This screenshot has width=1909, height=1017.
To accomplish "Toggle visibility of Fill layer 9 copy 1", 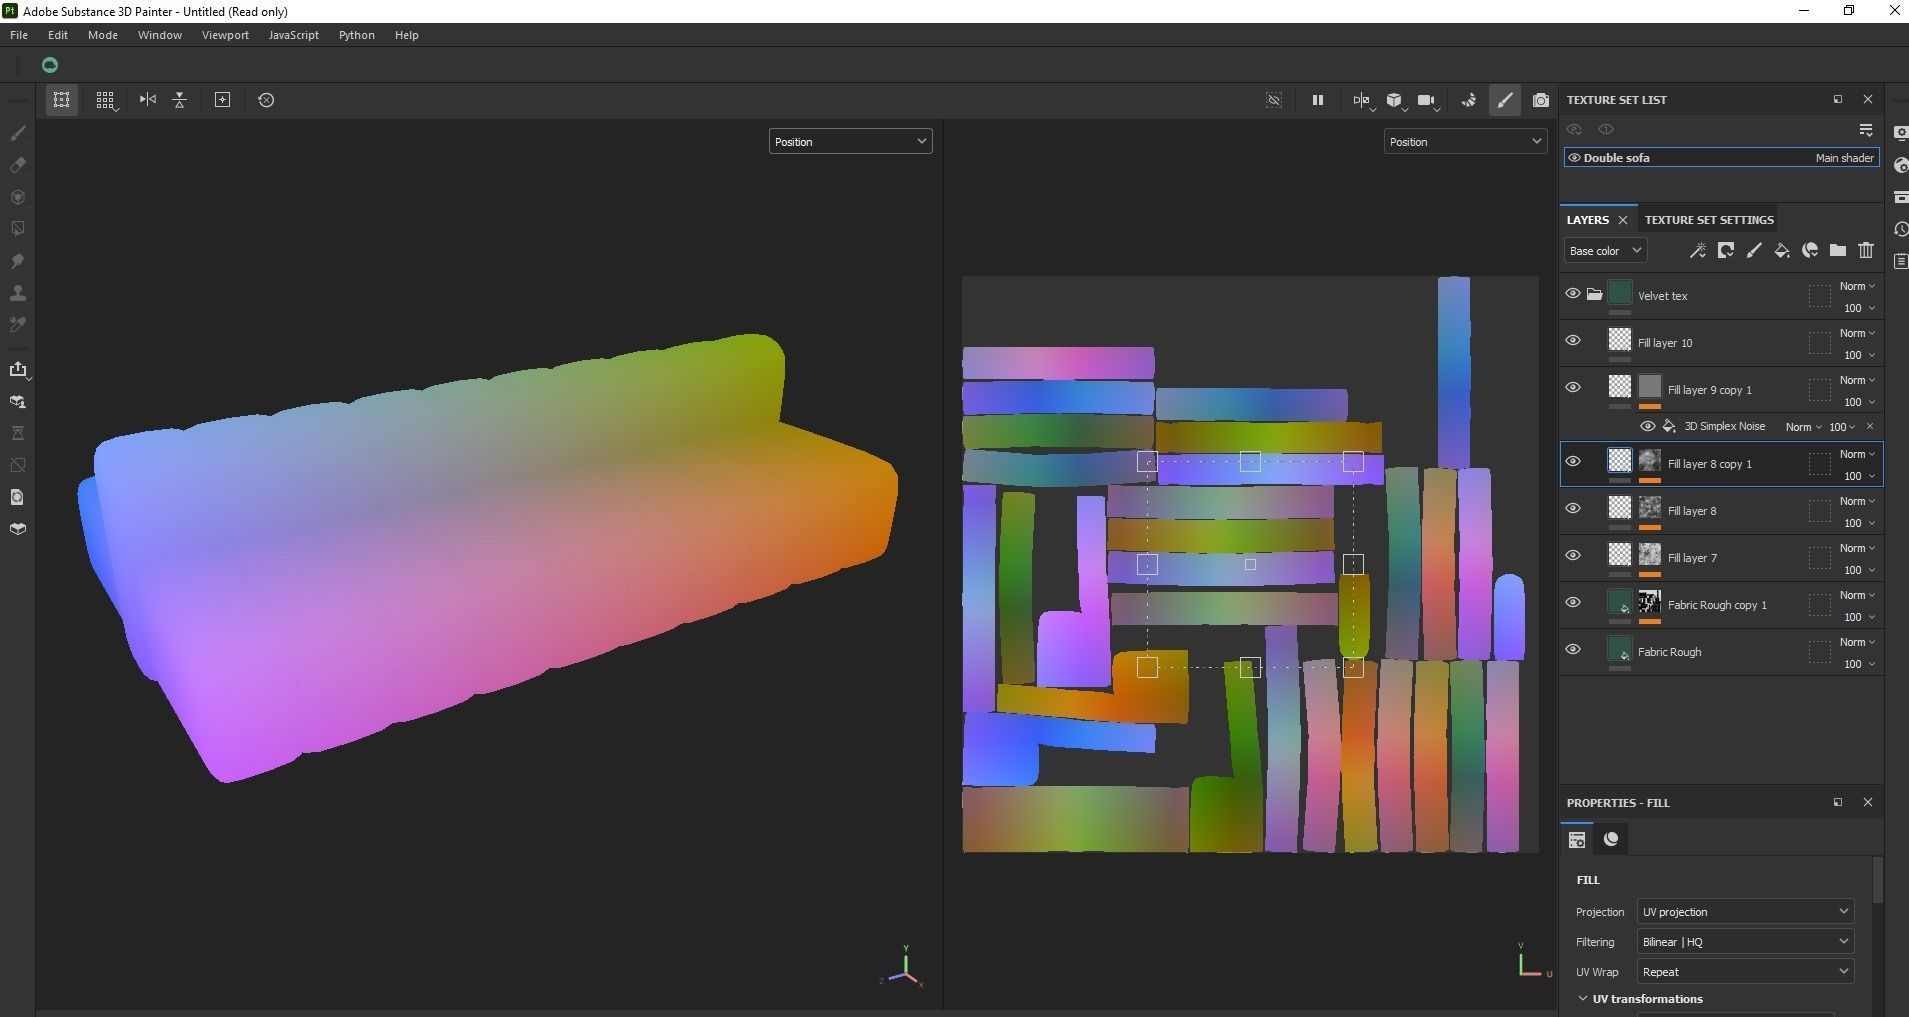I will [1573, 388].
